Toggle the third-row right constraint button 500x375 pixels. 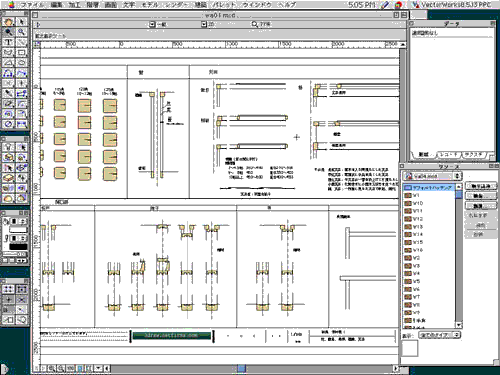[21, 310]
